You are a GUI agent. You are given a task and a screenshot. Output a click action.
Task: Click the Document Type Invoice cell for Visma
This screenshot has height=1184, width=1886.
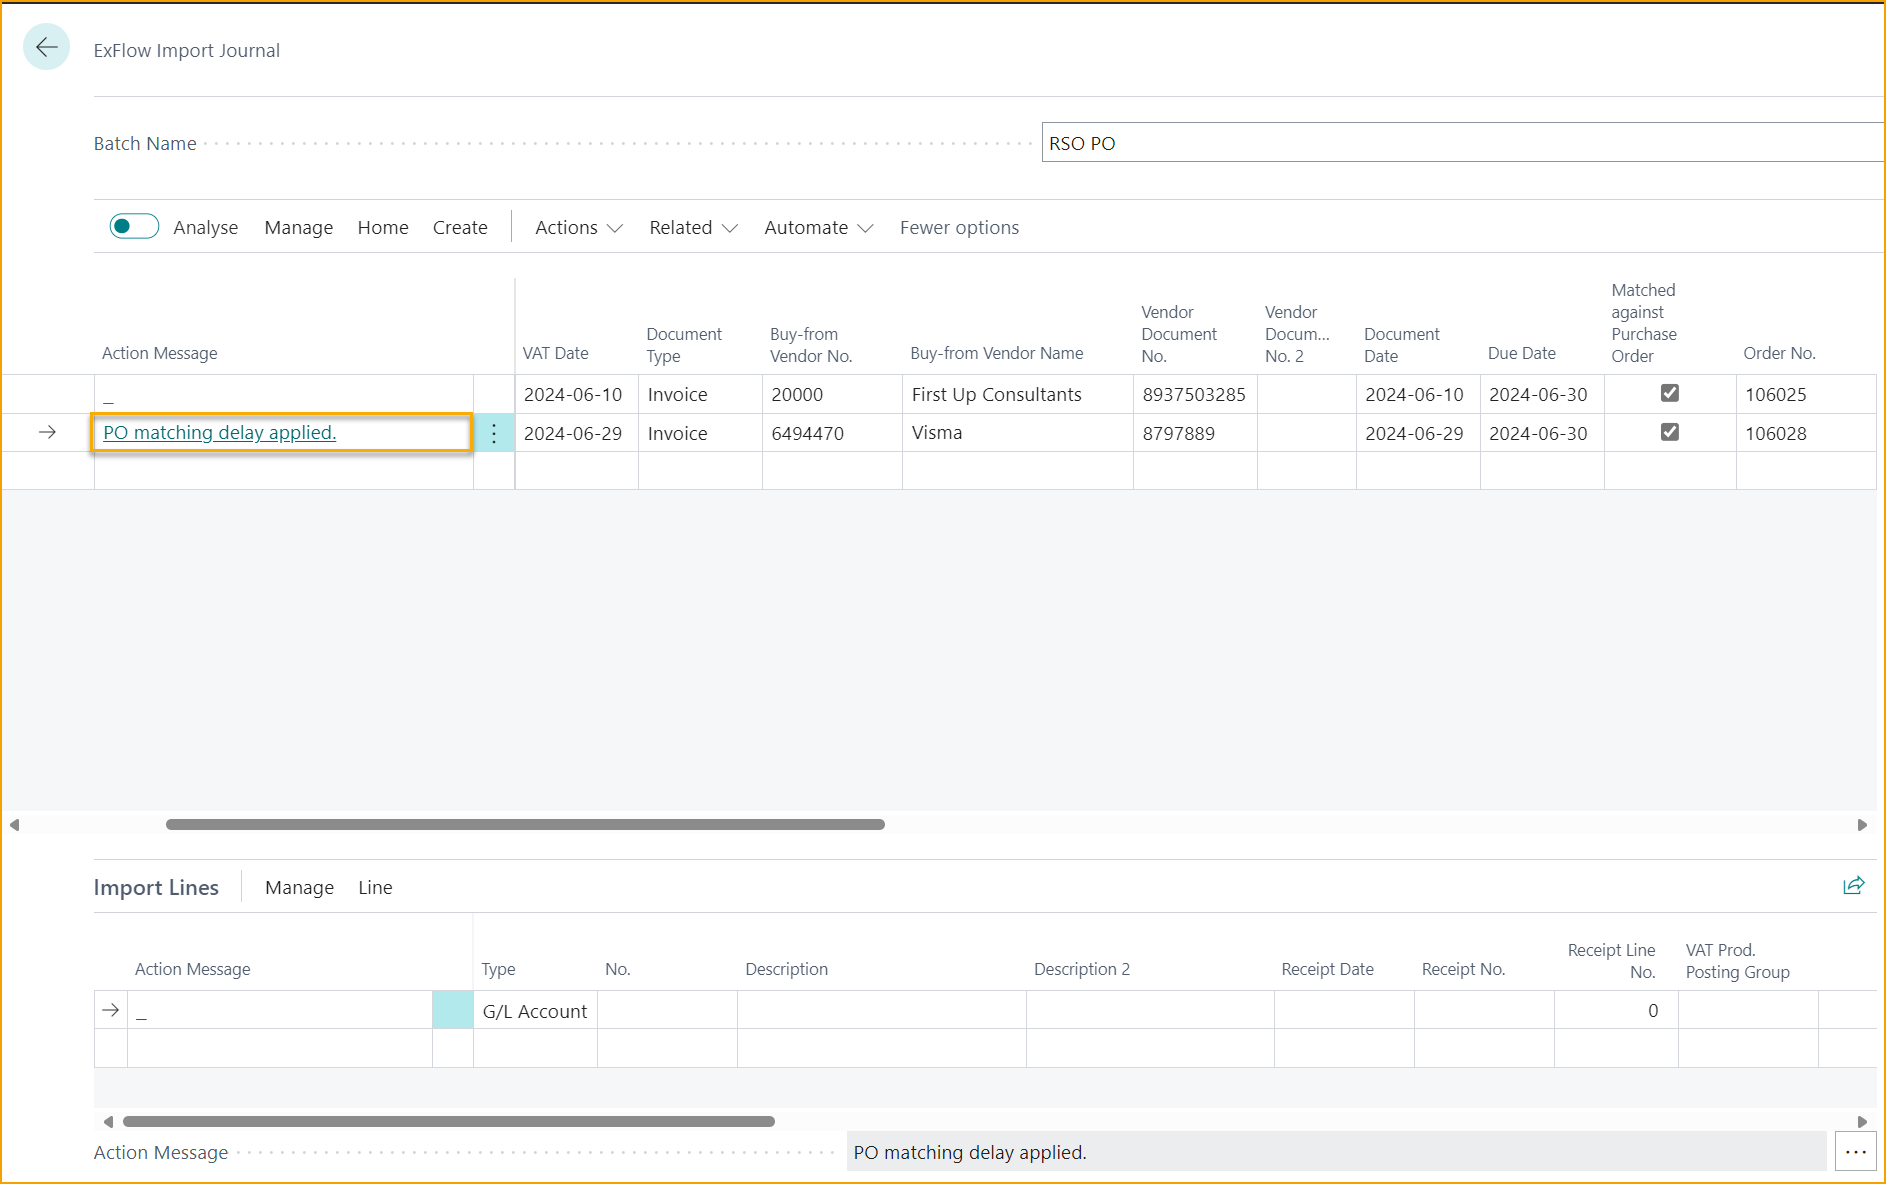(x=700, y=433)
